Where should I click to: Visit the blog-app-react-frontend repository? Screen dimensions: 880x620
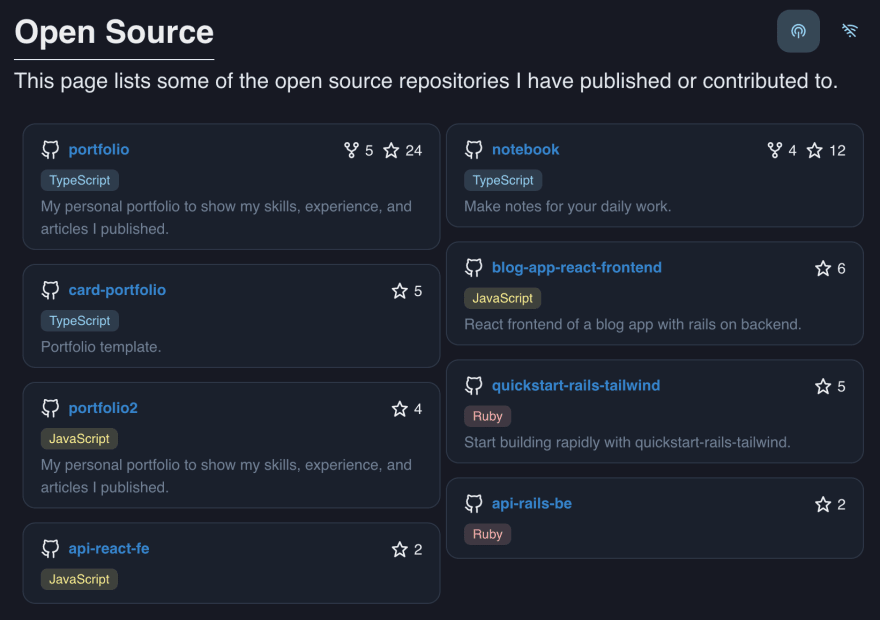[x=576, y=268]
